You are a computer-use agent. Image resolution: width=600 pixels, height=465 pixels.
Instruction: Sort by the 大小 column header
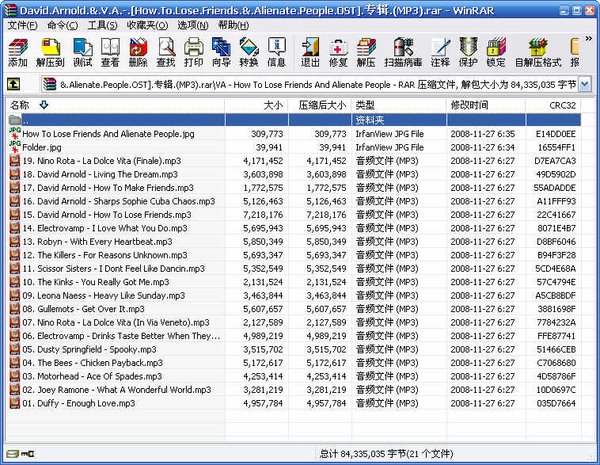click(256, 105)
